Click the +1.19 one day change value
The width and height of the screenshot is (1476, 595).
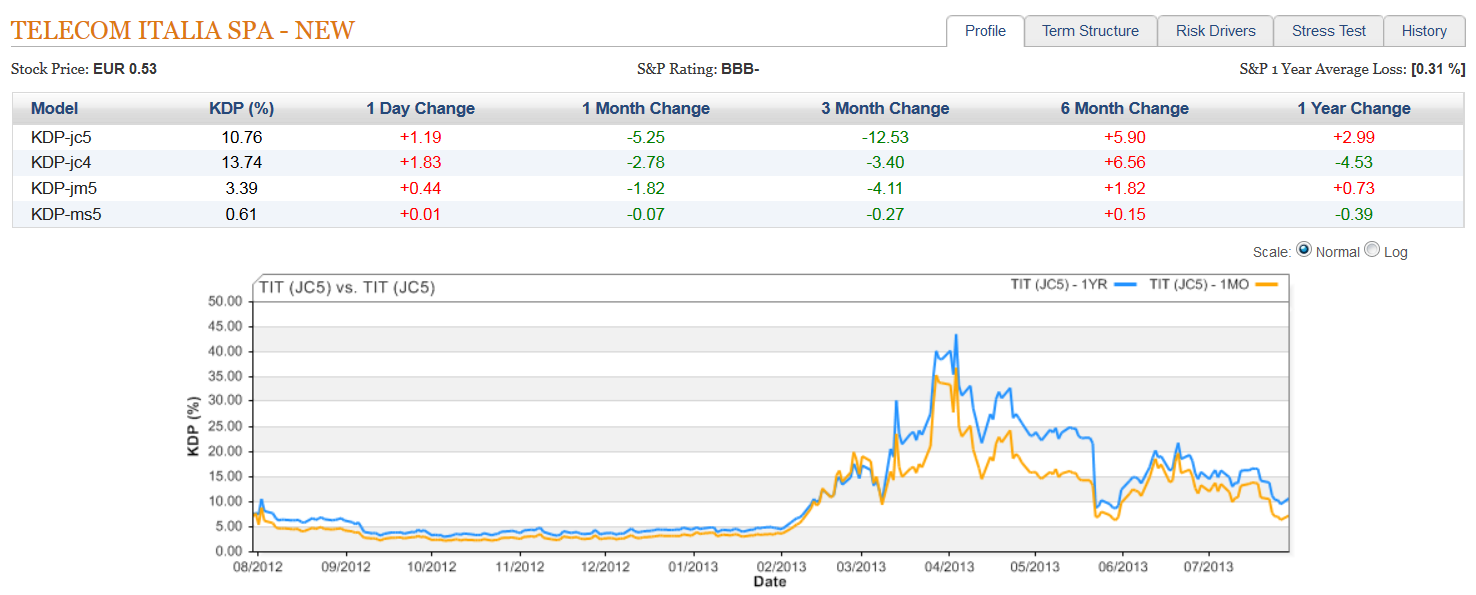pos(420,137)
